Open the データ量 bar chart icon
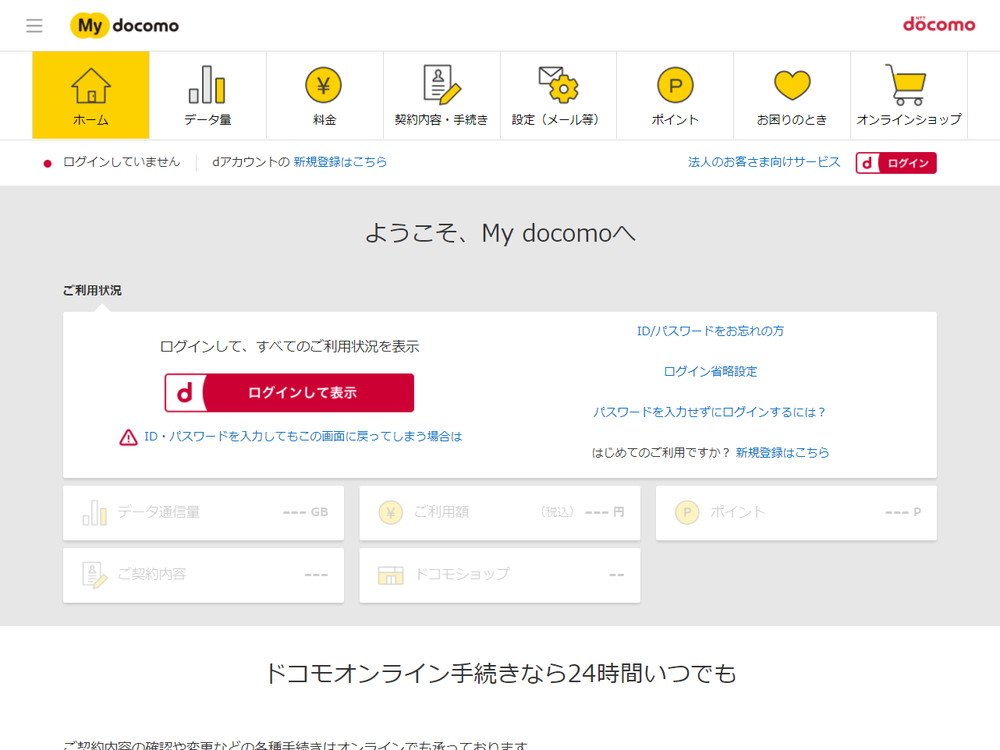The width and height of the screenshot is (1000, 750). pyautogui.click(x=207, y=84)
